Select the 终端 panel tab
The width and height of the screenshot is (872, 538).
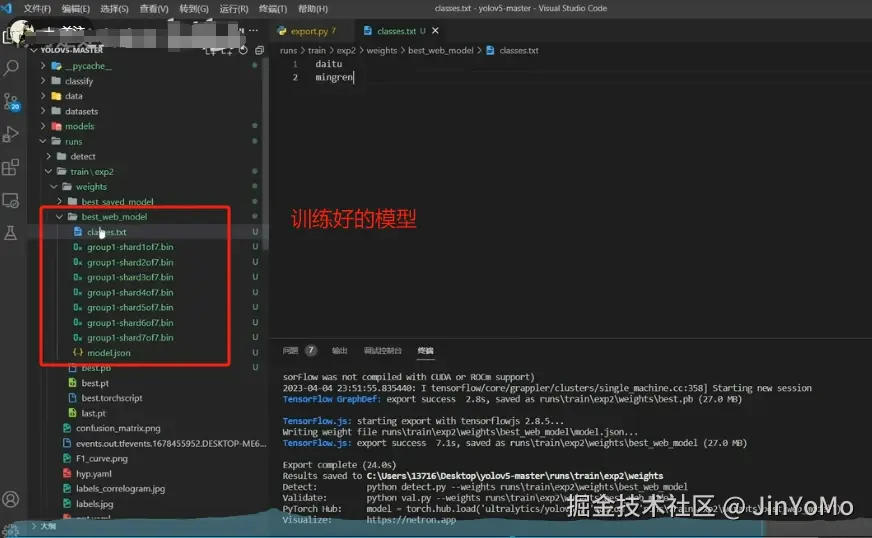tap(425, 351)
